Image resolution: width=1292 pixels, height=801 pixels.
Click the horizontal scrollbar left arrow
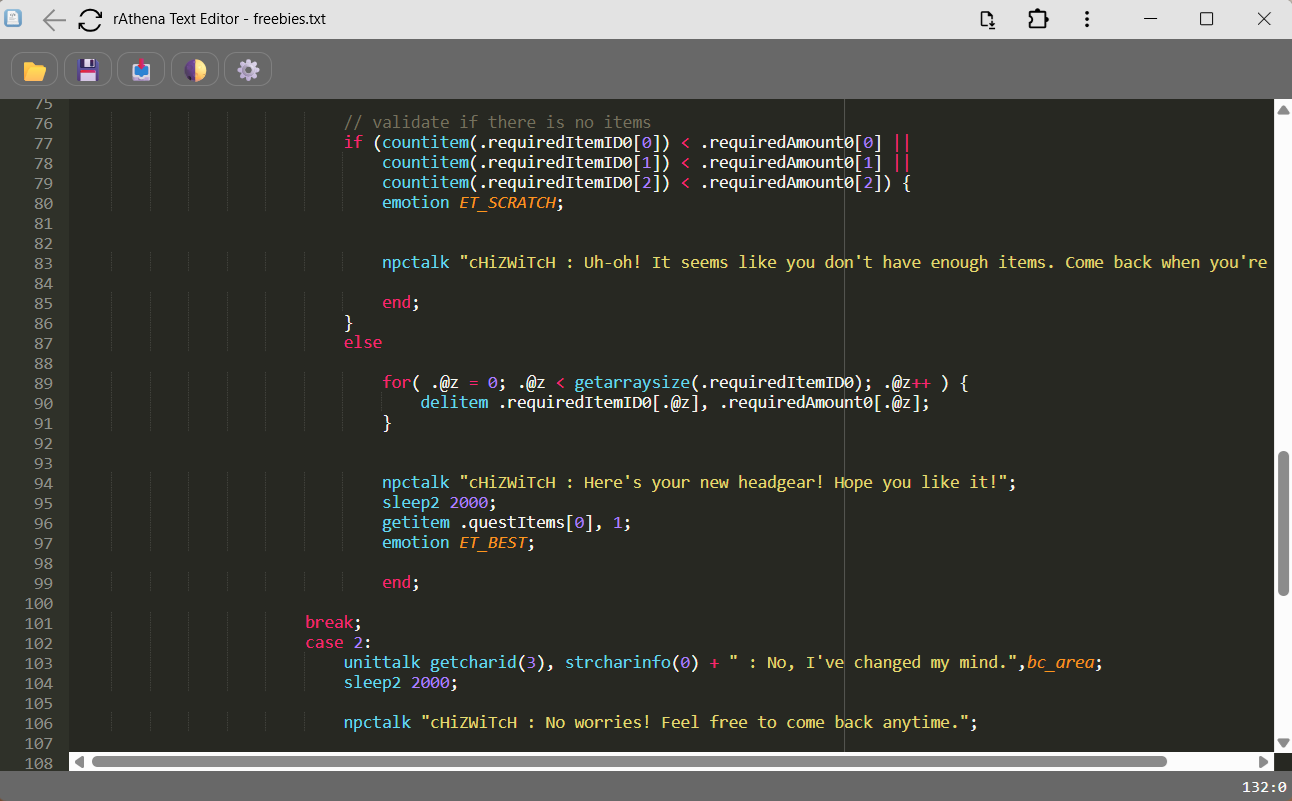click(x=79, y=762)
